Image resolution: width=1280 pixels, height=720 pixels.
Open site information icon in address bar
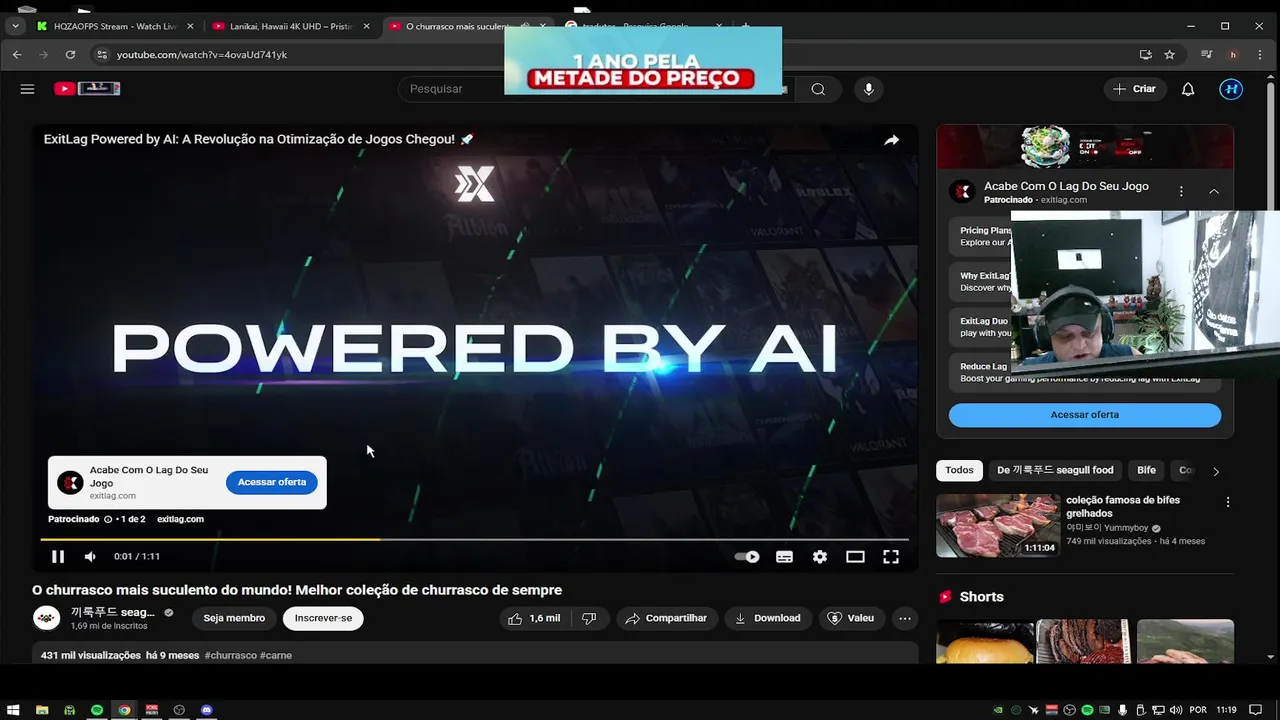pyautogui.click(x=101, y=55)
